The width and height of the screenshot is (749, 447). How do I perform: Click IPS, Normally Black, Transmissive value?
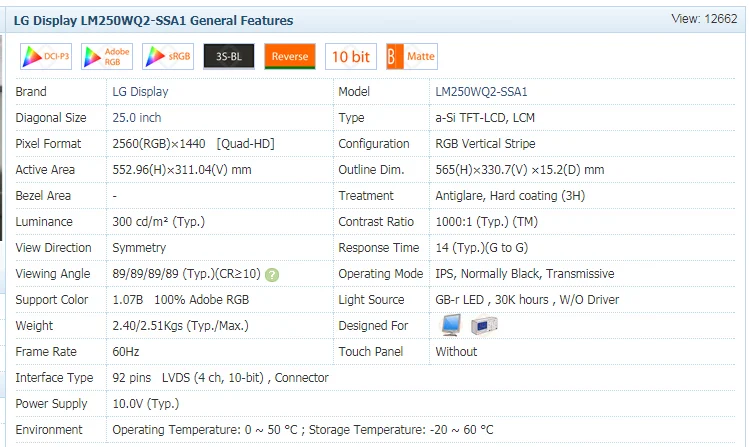pyautogui.click(x=524, y=274)
